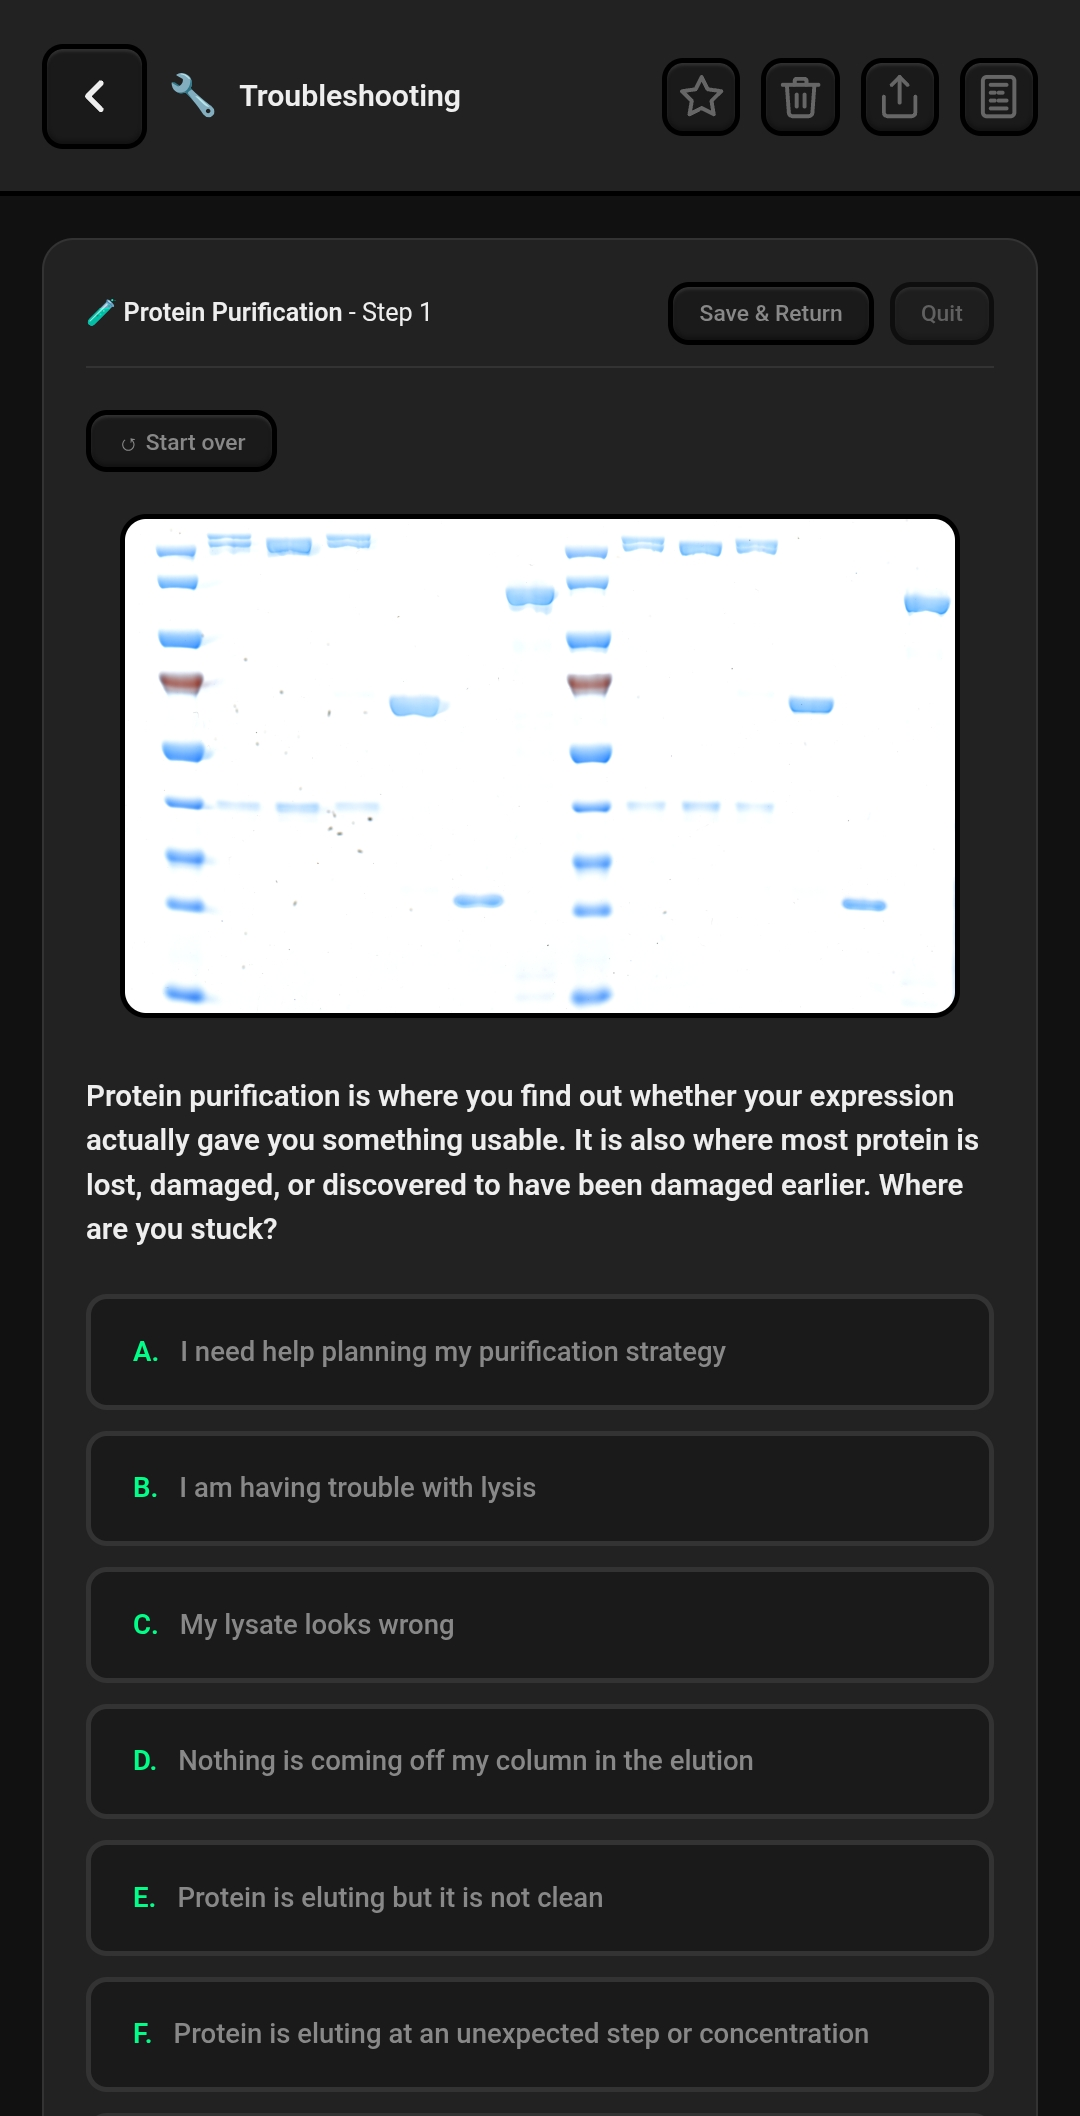Delete this session using the trash icon

799,96
